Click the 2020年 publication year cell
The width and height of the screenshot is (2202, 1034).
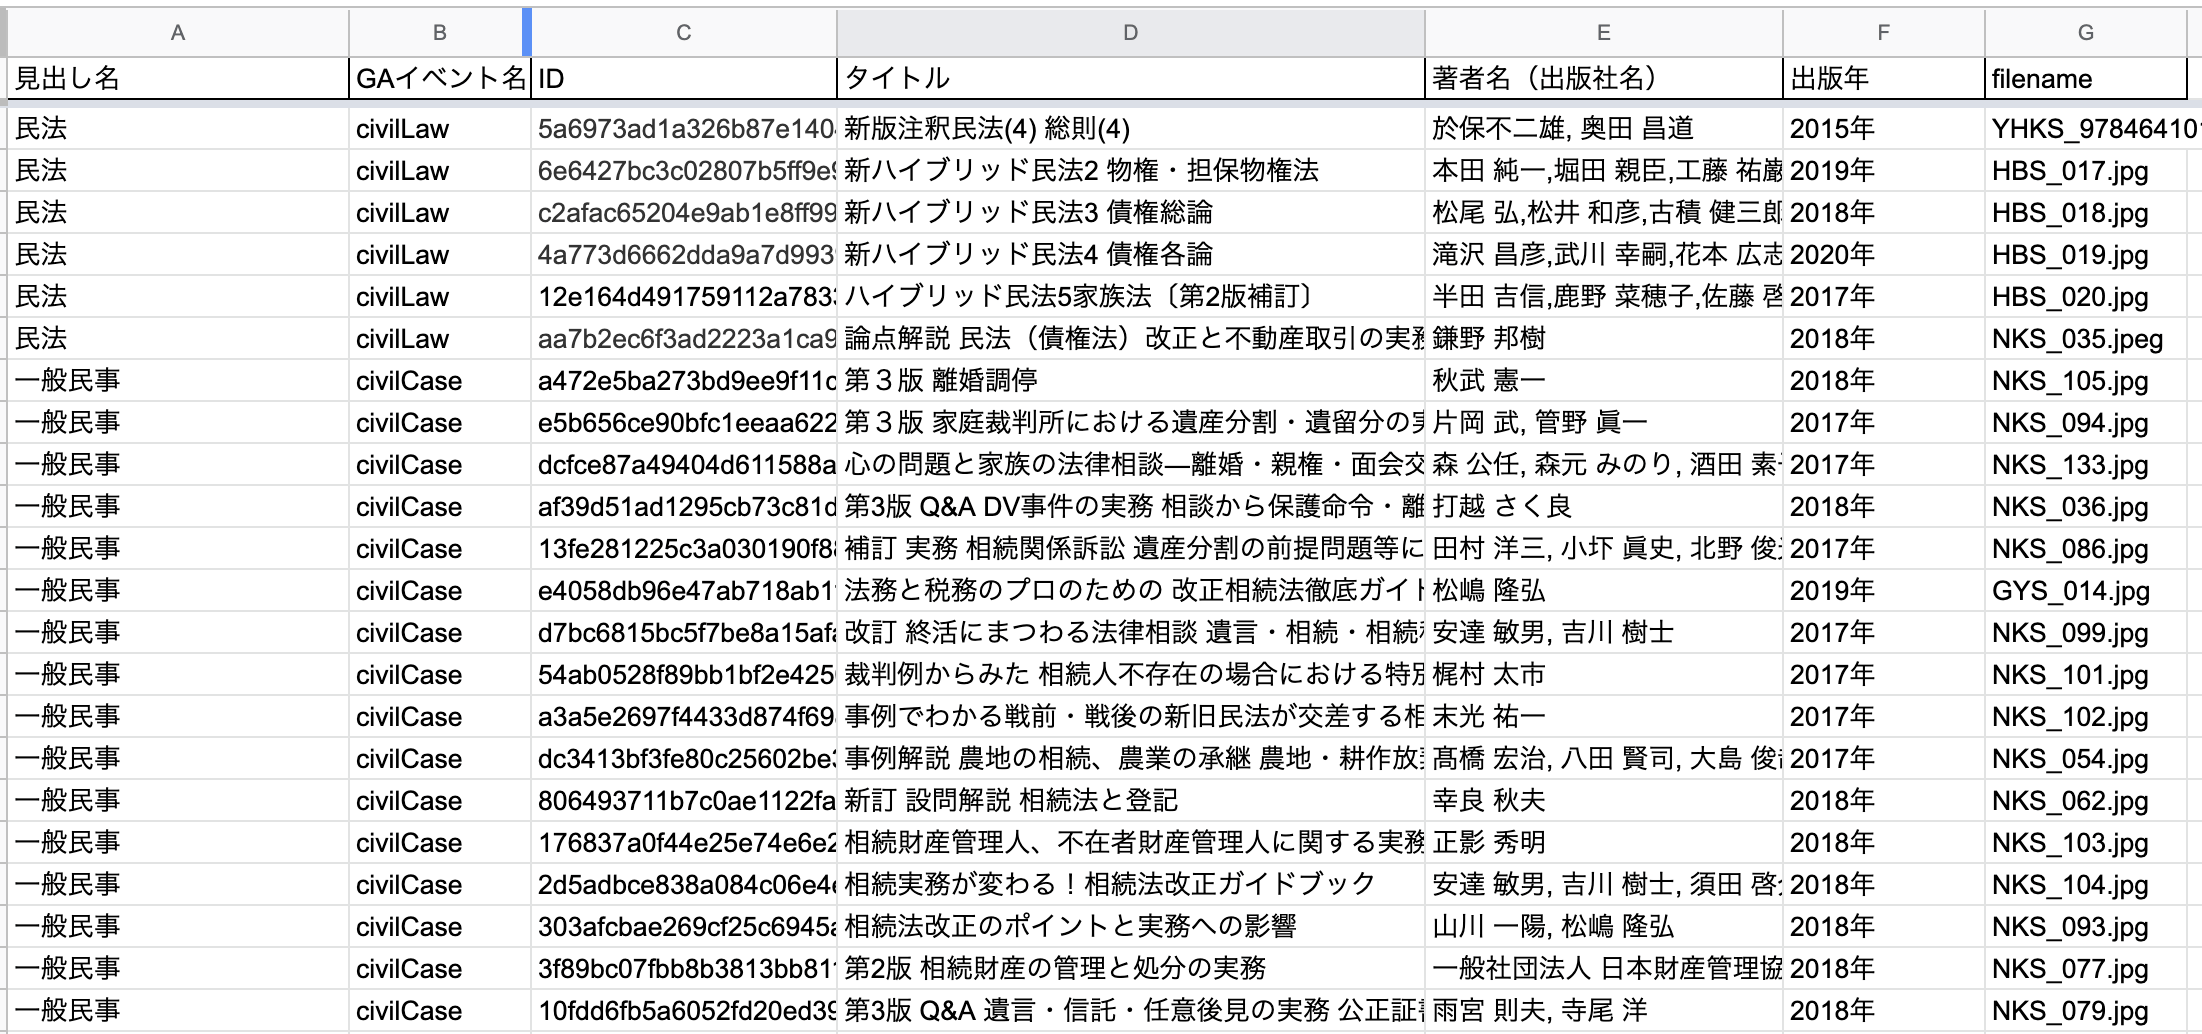[1883, 255]
